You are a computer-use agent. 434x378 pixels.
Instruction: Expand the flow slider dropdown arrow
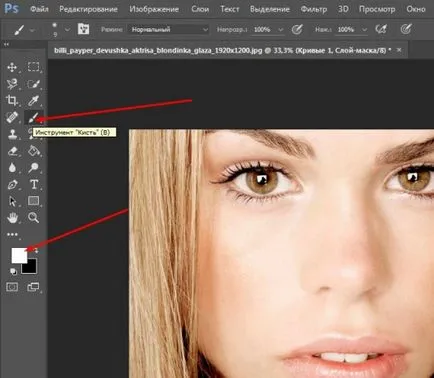[x=364, y=30]
